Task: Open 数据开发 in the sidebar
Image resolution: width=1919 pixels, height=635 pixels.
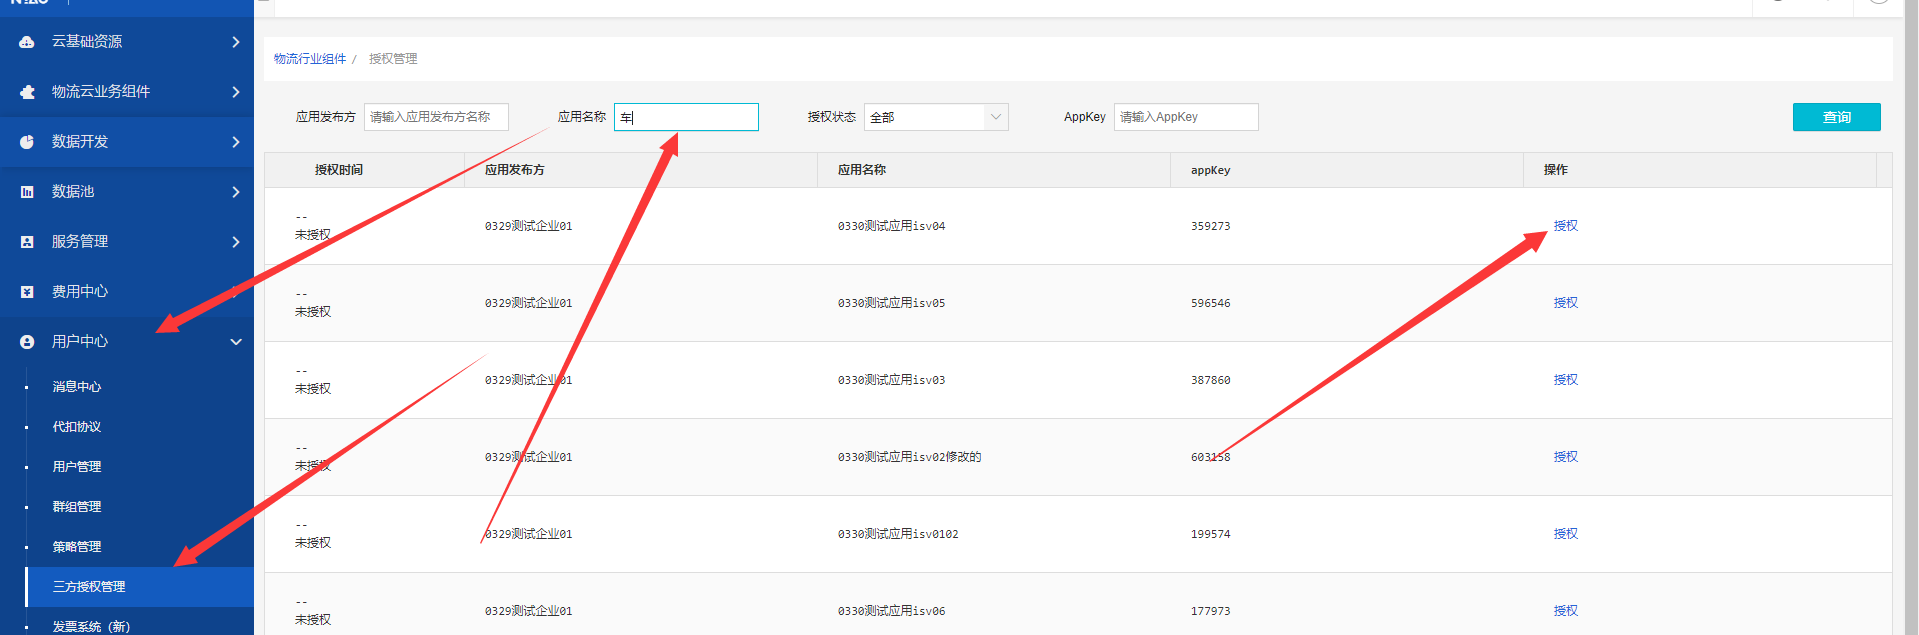Action: coord(127,142)
